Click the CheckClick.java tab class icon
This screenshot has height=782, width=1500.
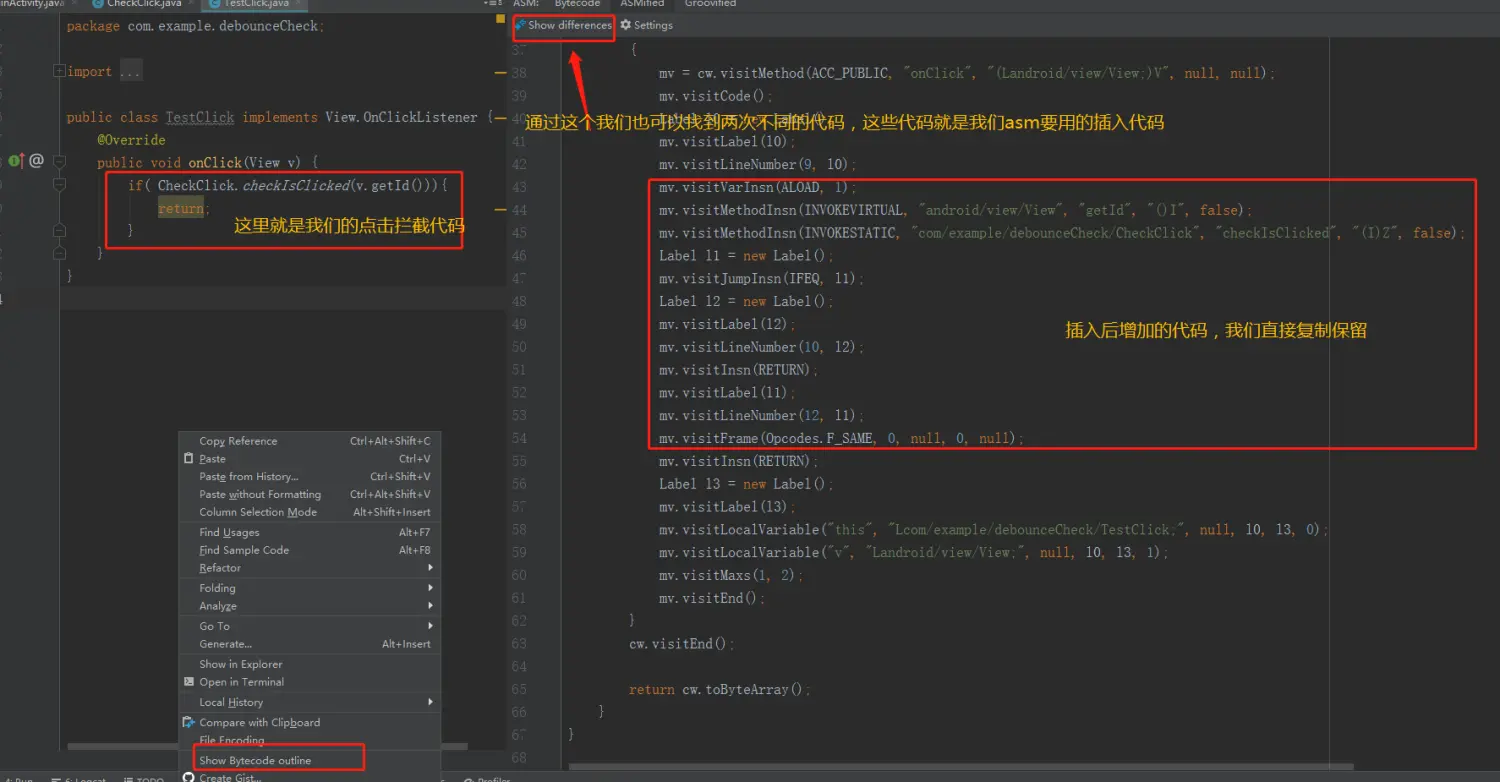(98, 4)
